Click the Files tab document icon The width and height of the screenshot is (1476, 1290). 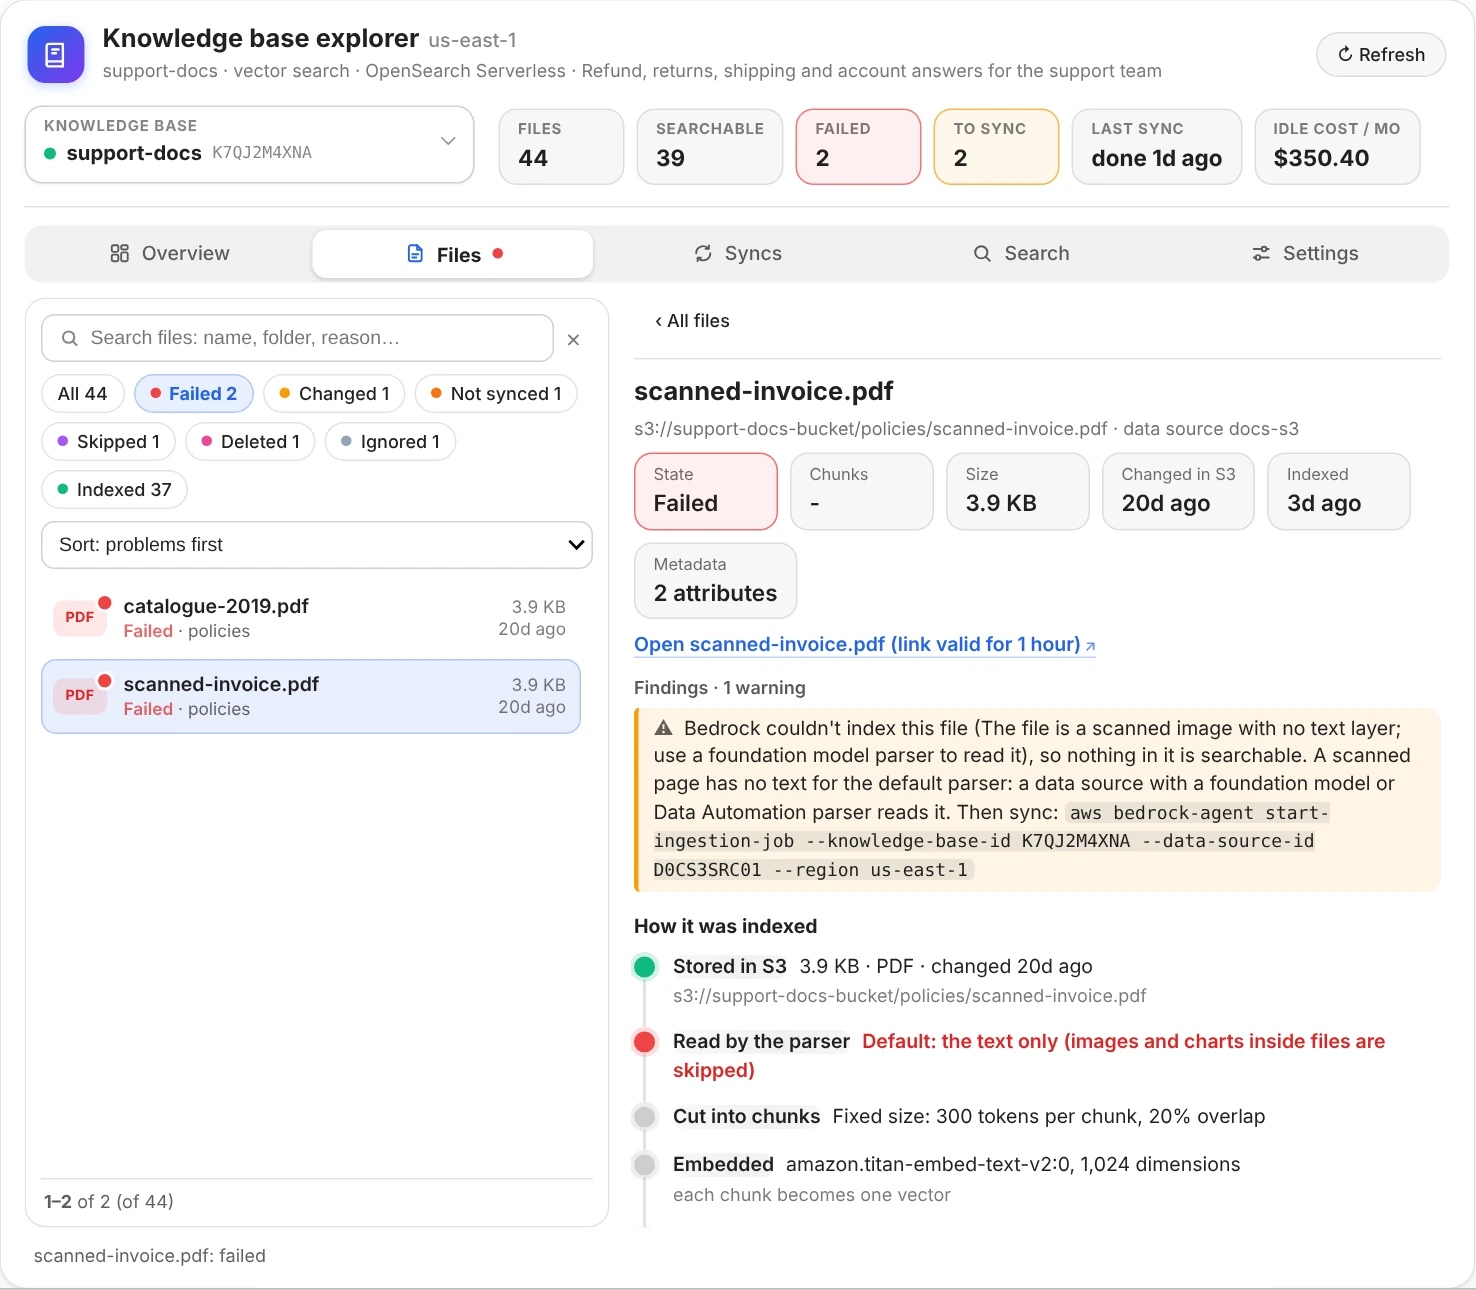(x=416, y=254)
